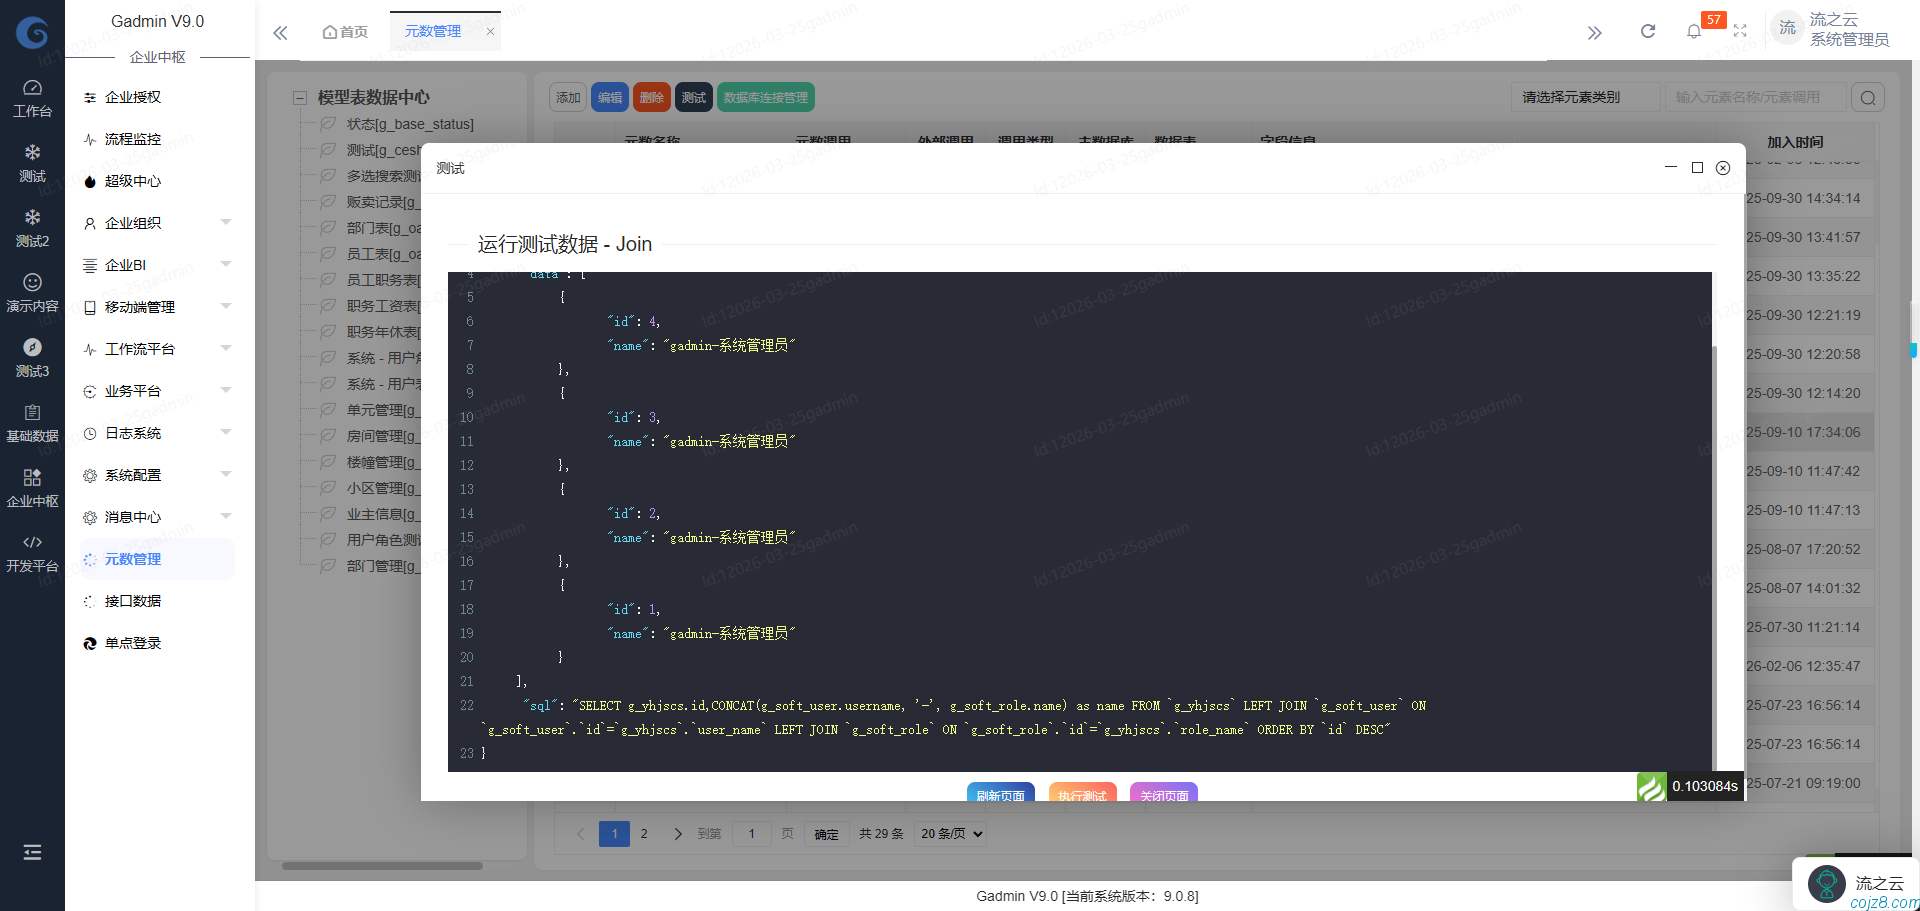Open the 请选择元素类别 dropdown

1583,98
